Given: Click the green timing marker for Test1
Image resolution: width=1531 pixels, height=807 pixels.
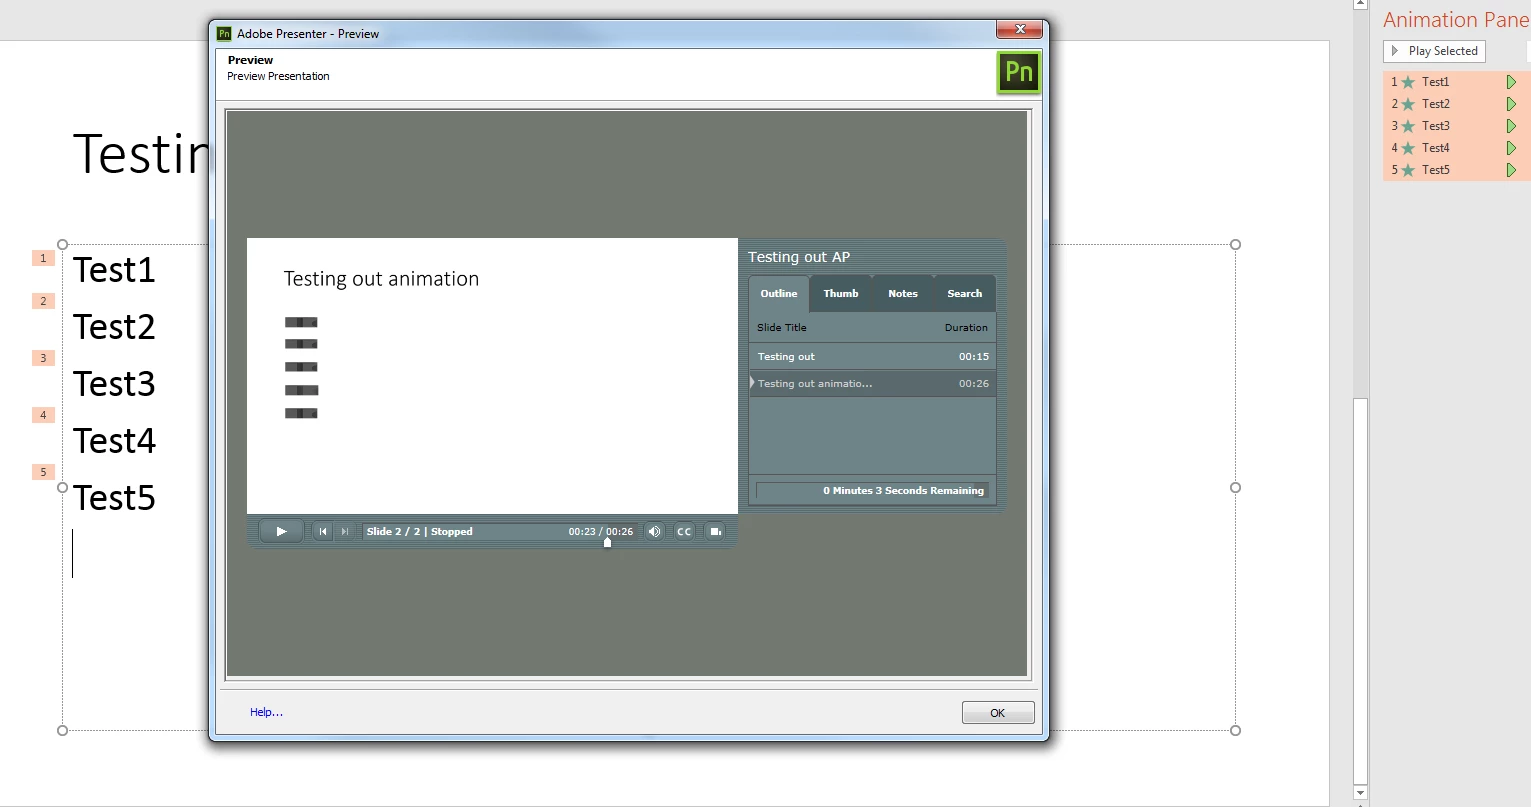Looking at the screenshot, I should click(x=1512, y=82).
